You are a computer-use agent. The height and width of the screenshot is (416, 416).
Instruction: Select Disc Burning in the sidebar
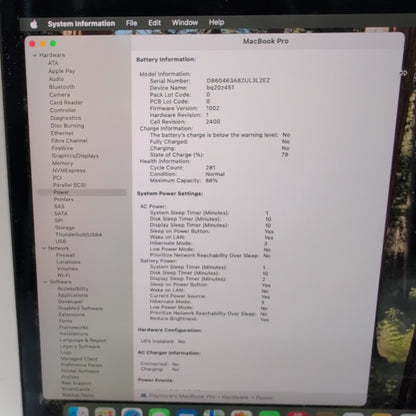tap(67, 126)
